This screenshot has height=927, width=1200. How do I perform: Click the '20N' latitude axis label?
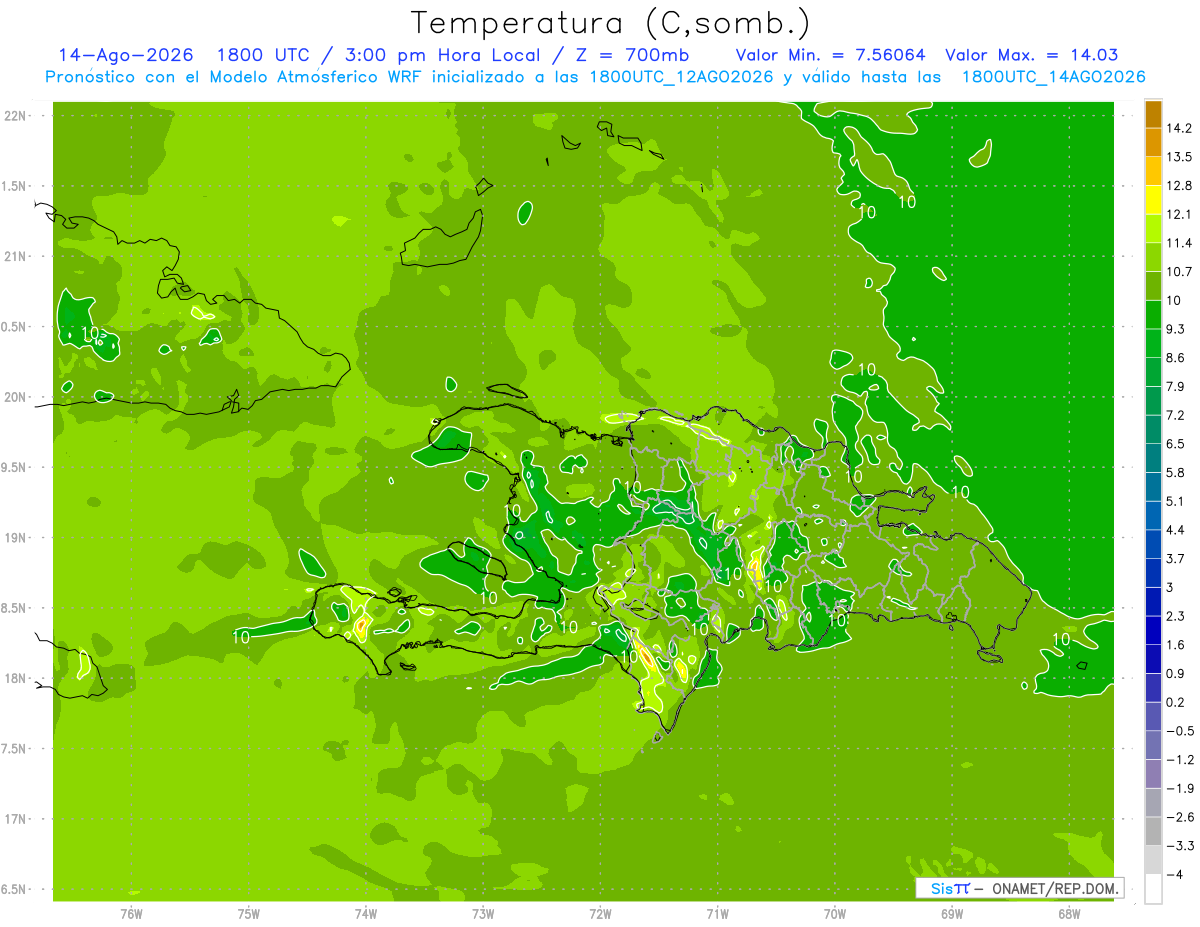pos(16,397)
